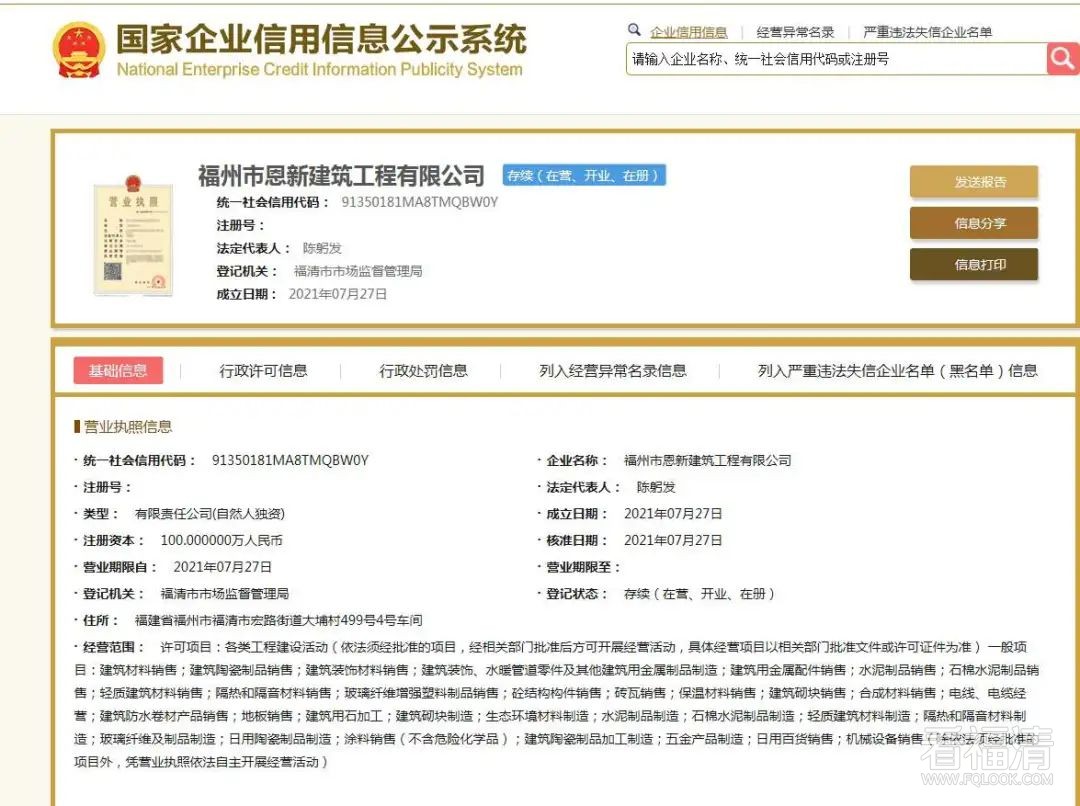Click the small magnifier icon beside 企业信用信息
The height and width of the screenshot is (806, 1080).
point(634,30)
